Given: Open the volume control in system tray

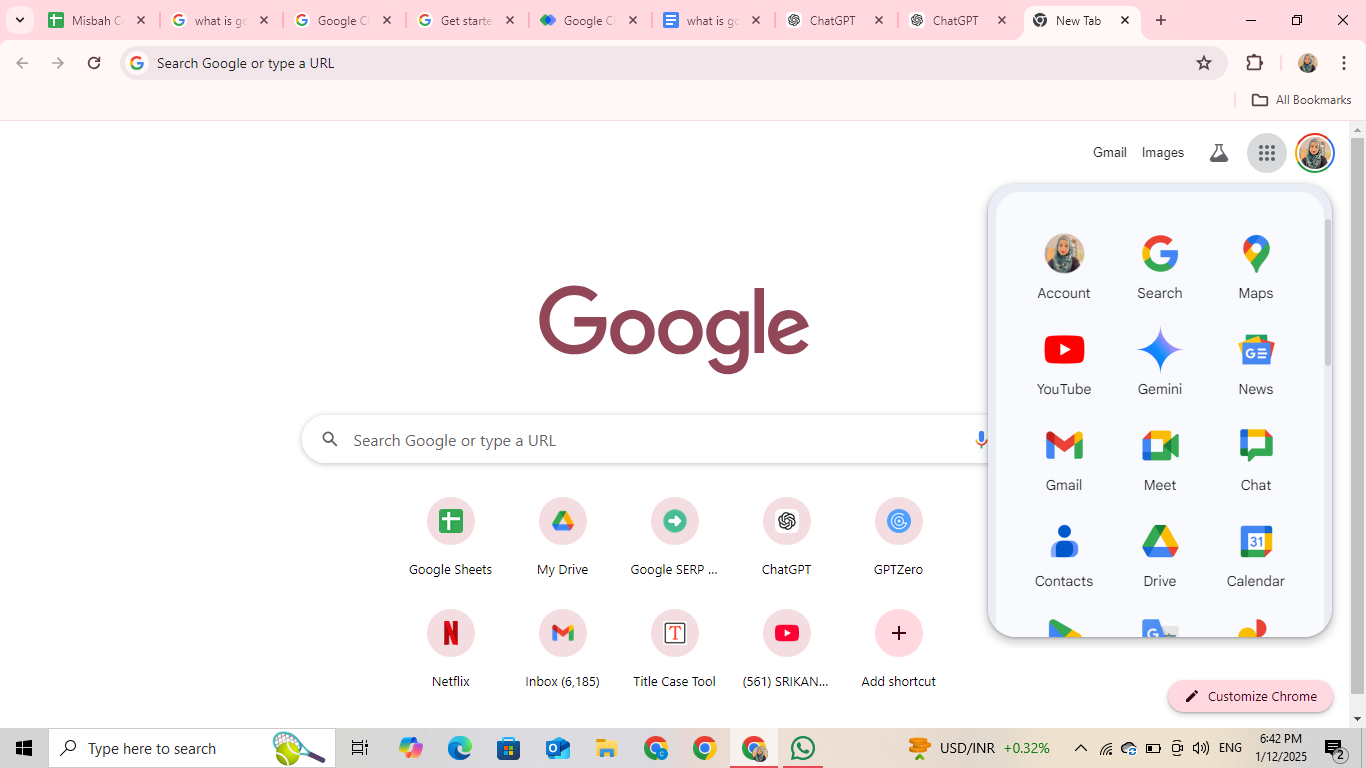Looking at the screenshot, I should (1201, 748).
